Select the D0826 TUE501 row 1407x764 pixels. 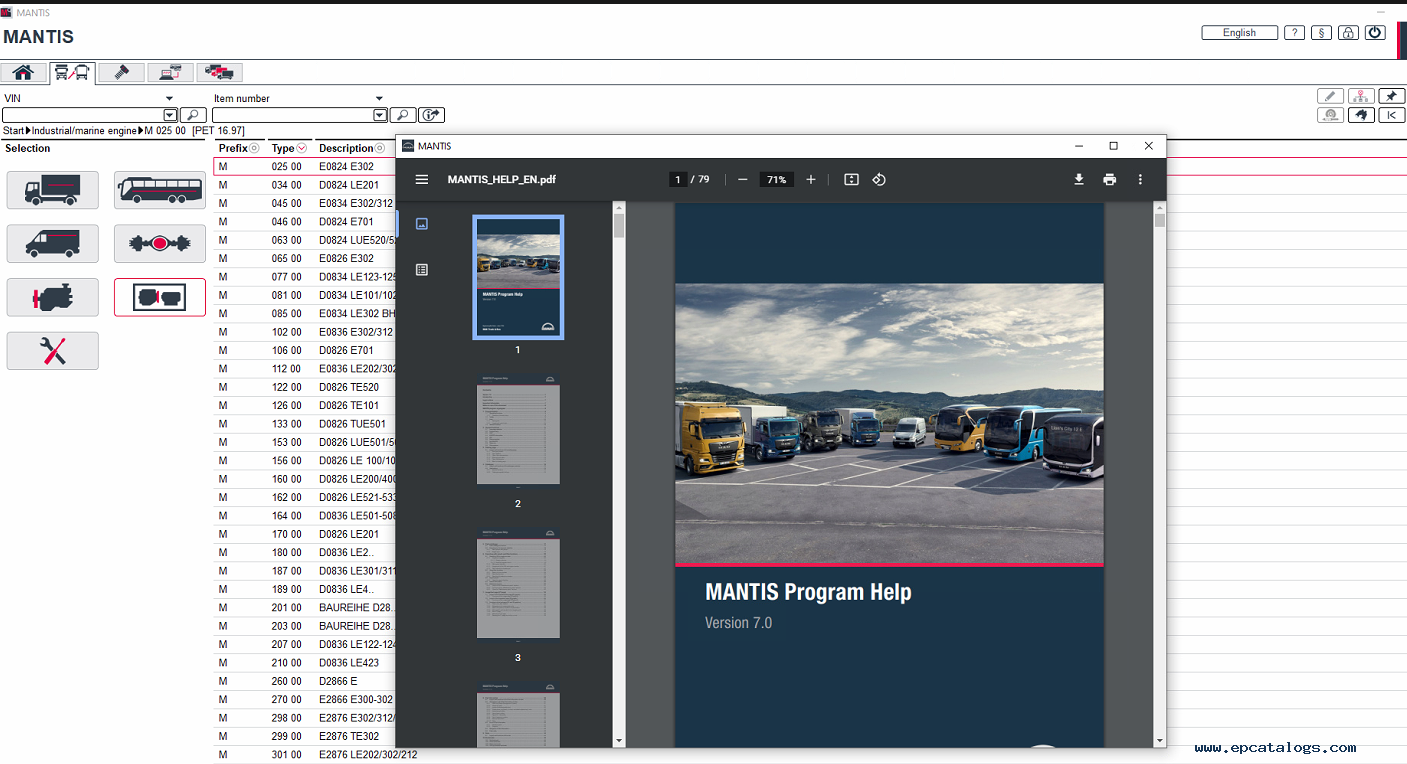click(x=305, y=424)
